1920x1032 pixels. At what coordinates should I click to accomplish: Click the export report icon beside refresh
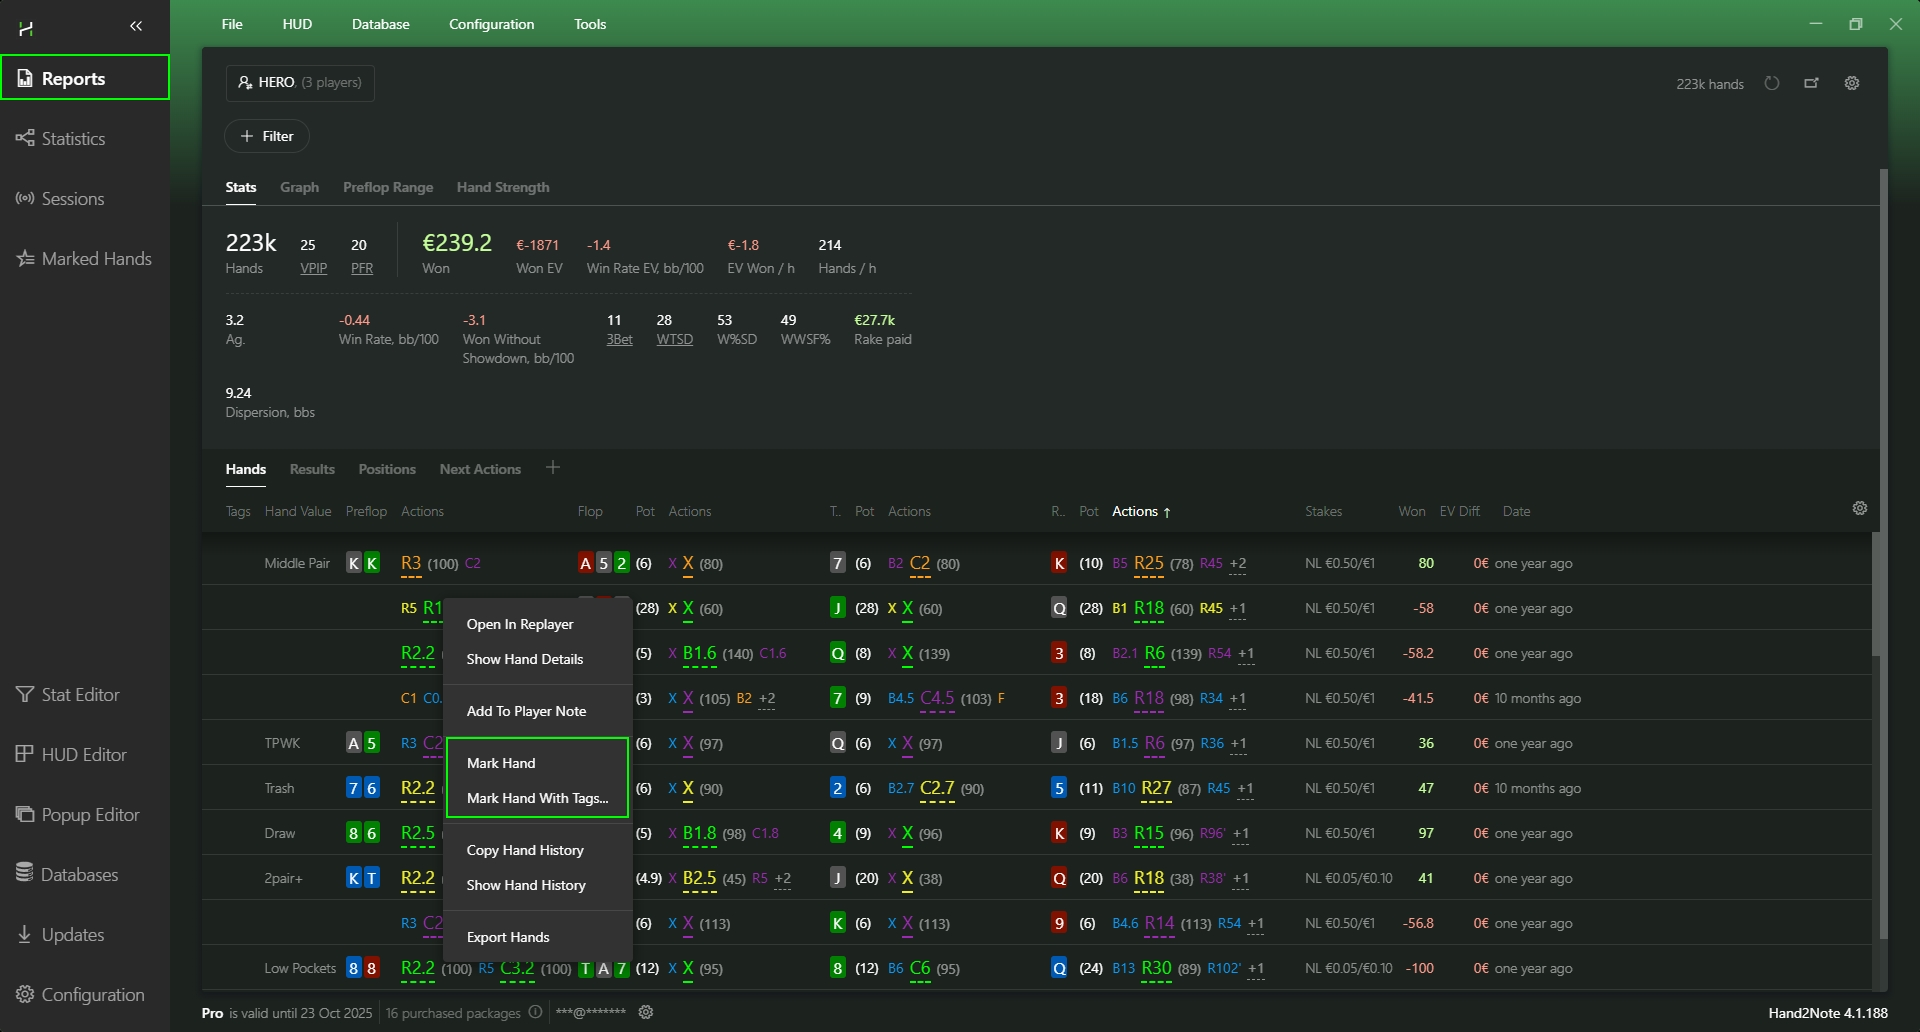coord(1811,83)
